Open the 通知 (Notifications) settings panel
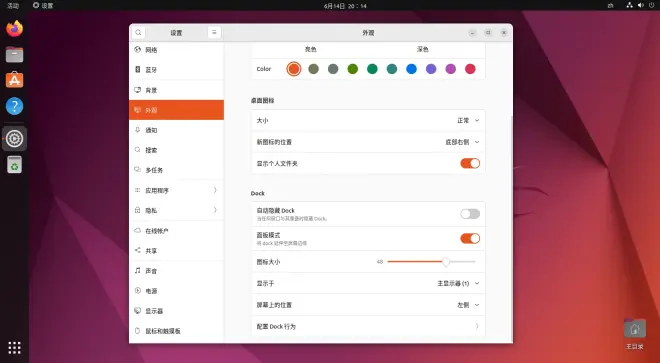Screen dimensions: 660x363 (176, 130)
